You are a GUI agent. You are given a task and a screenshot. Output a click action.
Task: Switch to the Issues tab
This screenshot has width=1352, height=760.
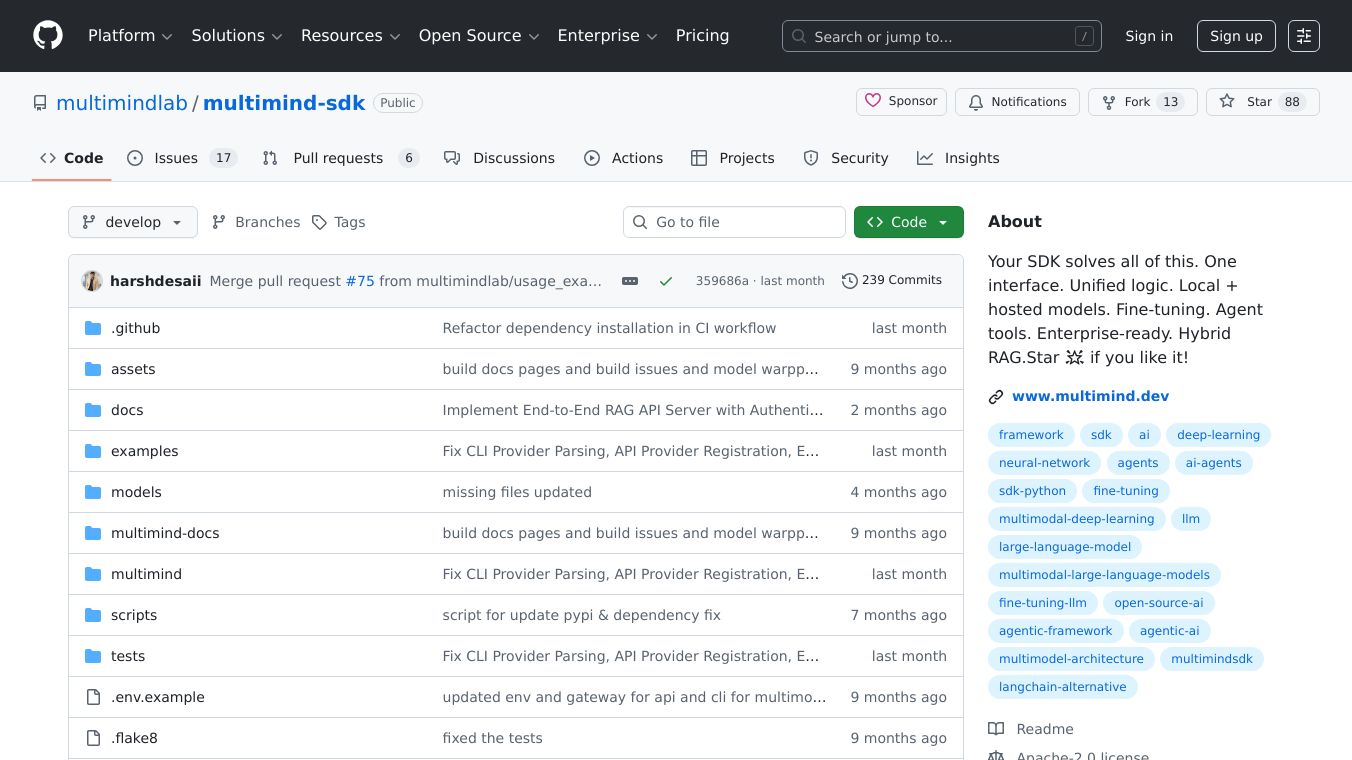point(176,158)
